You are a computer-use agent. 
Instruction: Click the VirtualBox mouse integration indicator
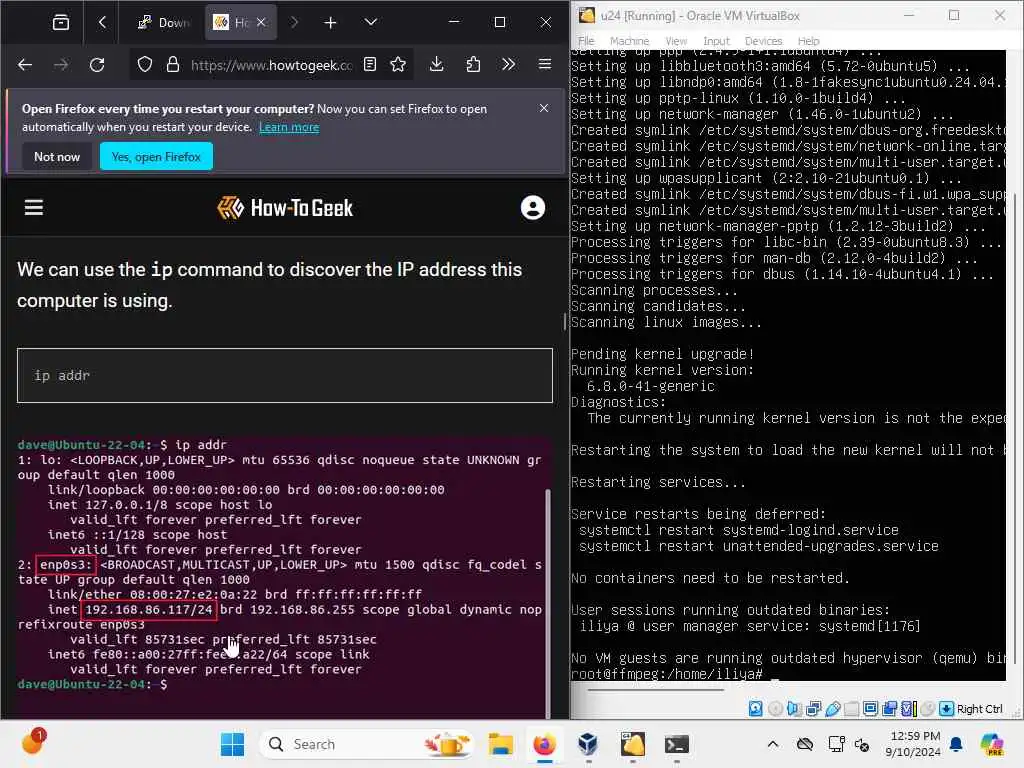tap(927, 709)
